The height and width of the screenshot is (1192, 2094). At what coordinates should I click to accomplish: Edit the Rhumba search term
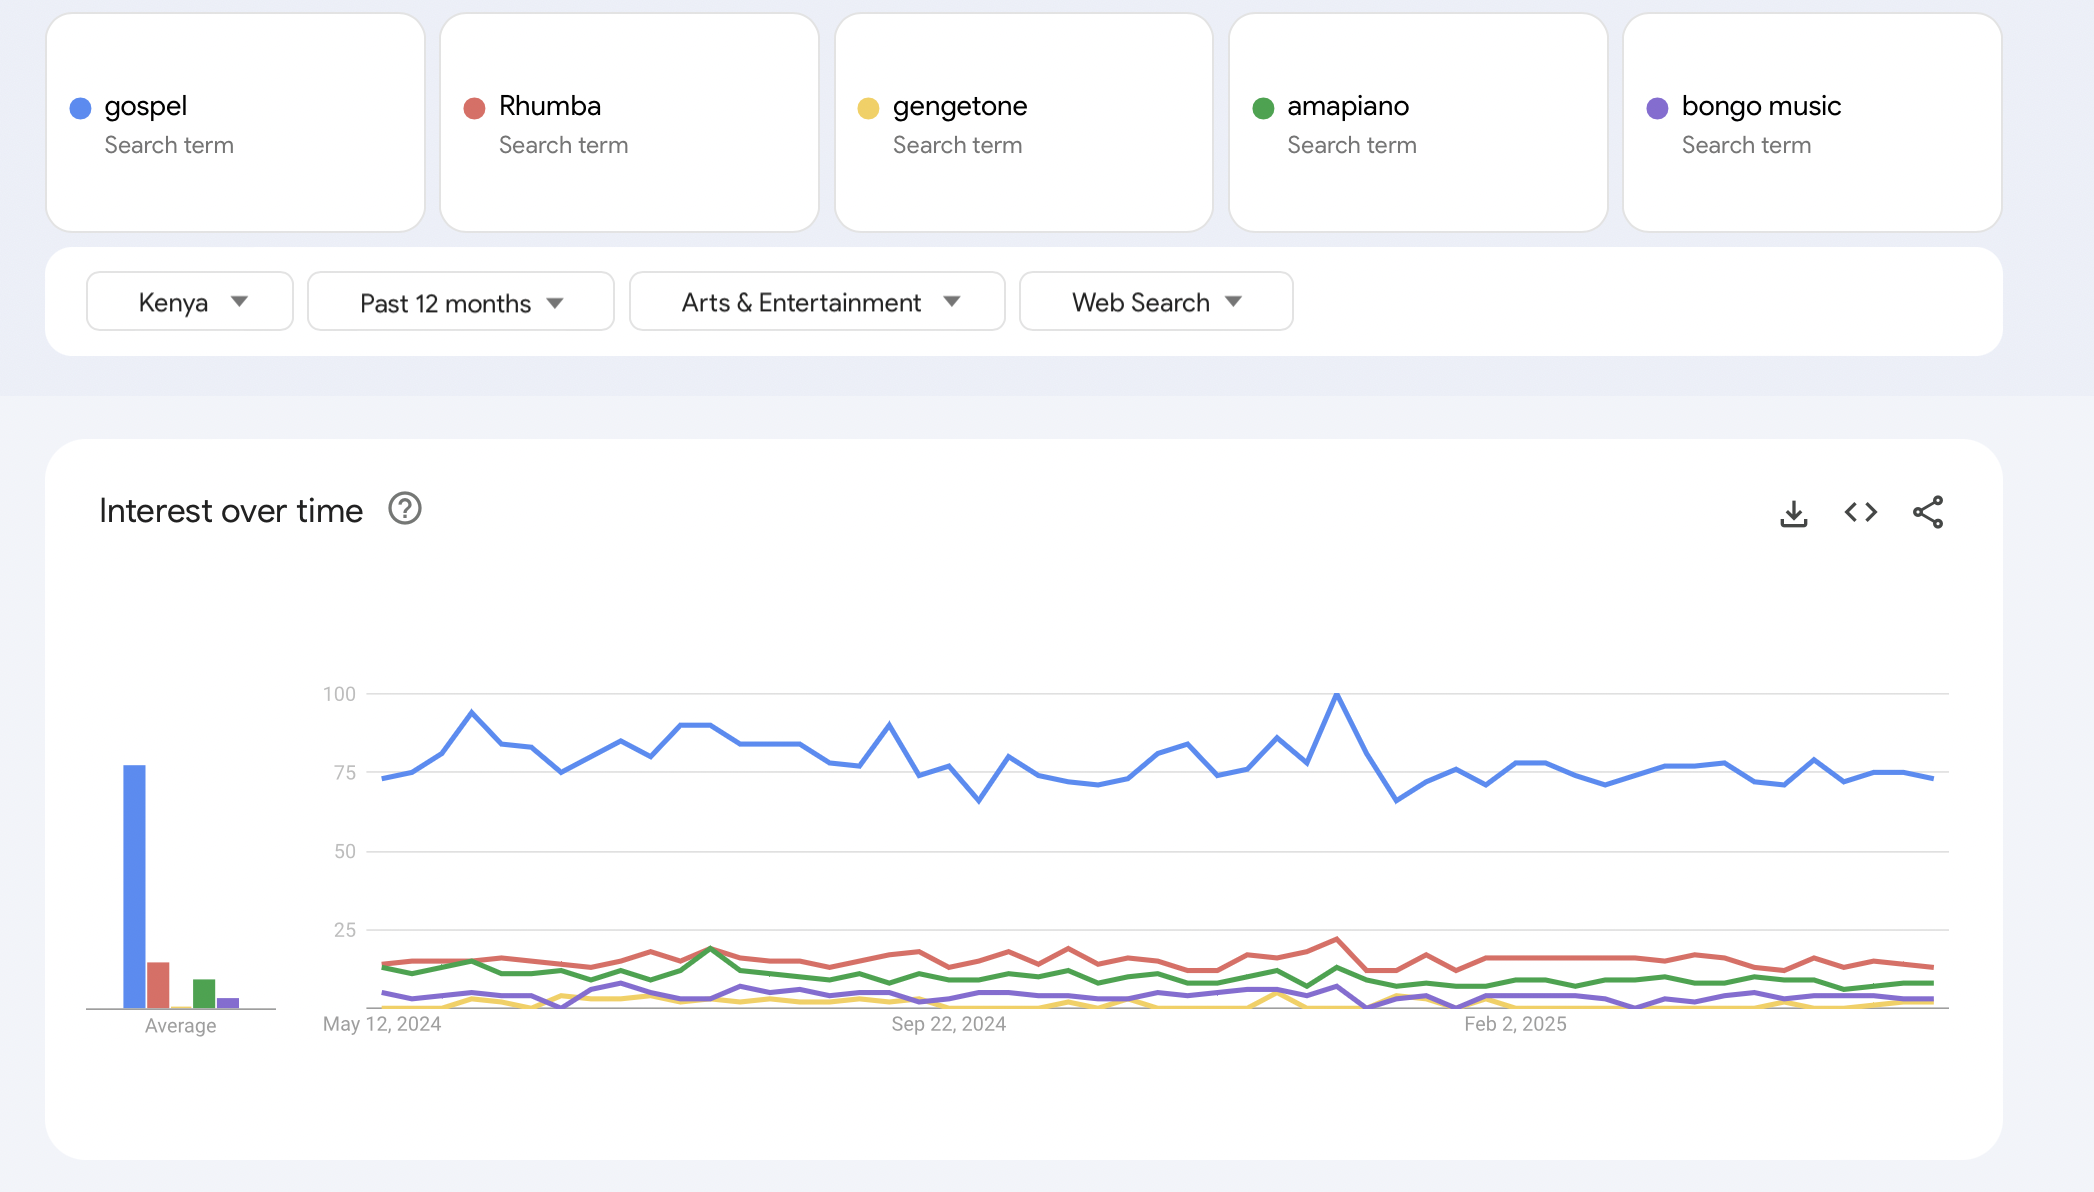(x=550, y=106)
